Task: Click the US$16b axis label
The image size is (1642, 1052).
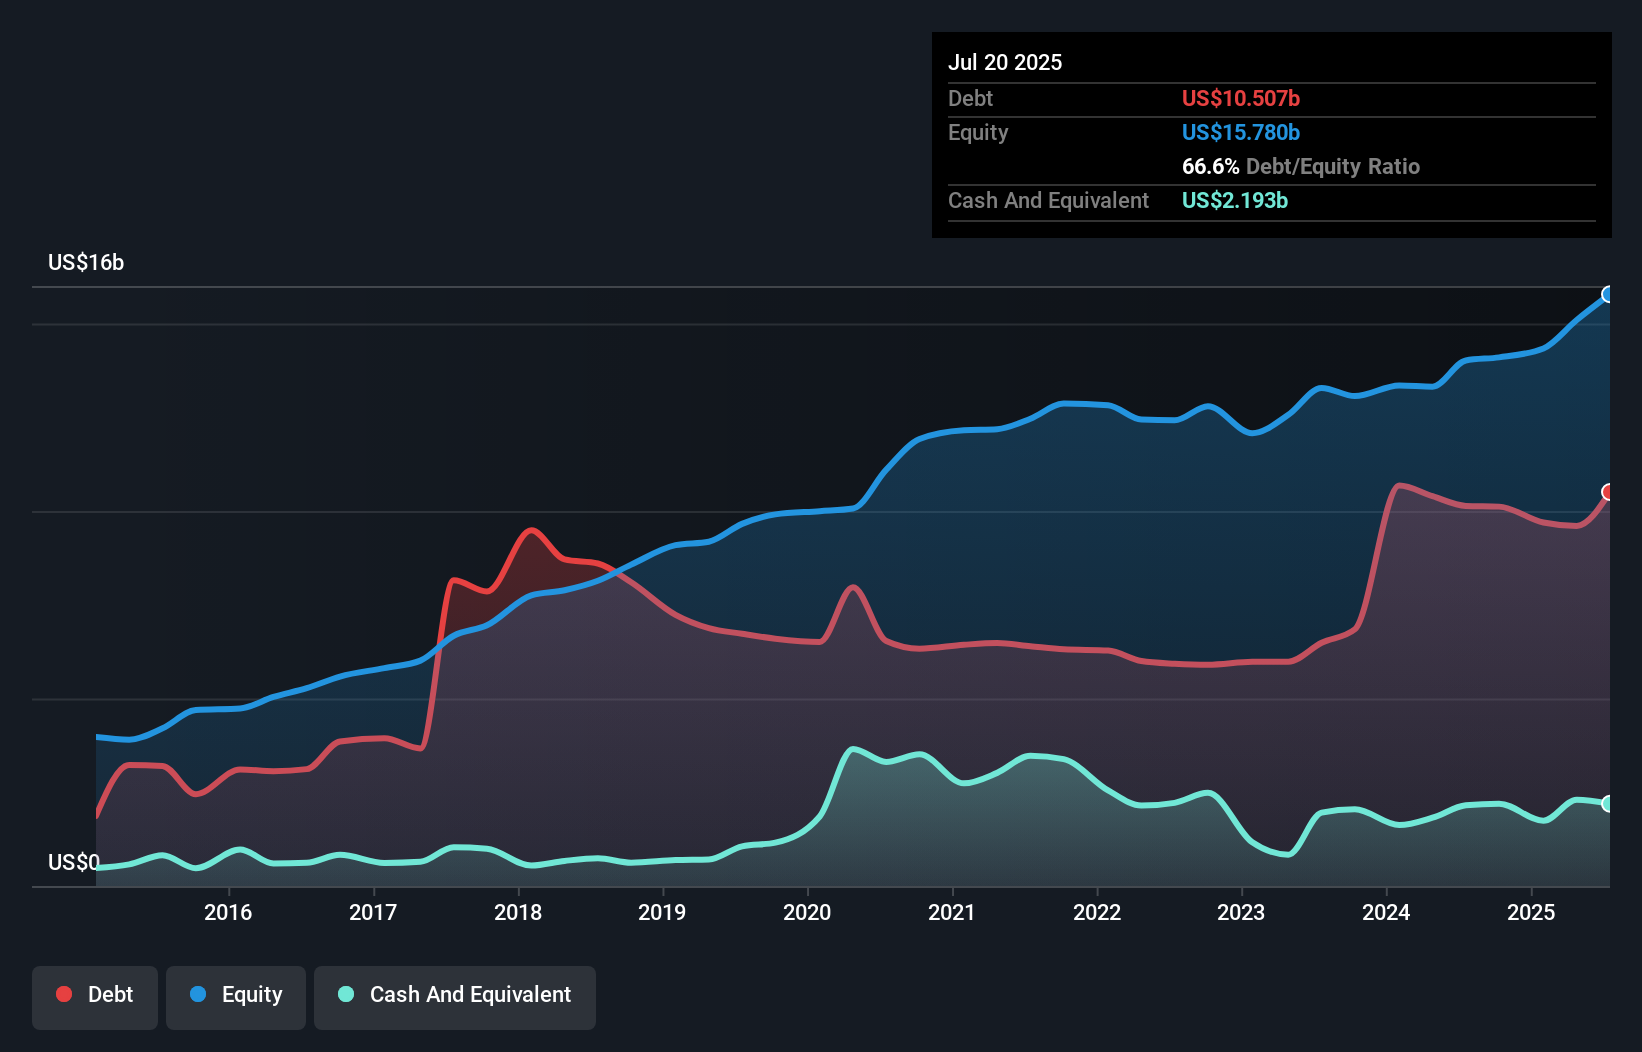Action: pyautogui.click(x=86, y=262)
